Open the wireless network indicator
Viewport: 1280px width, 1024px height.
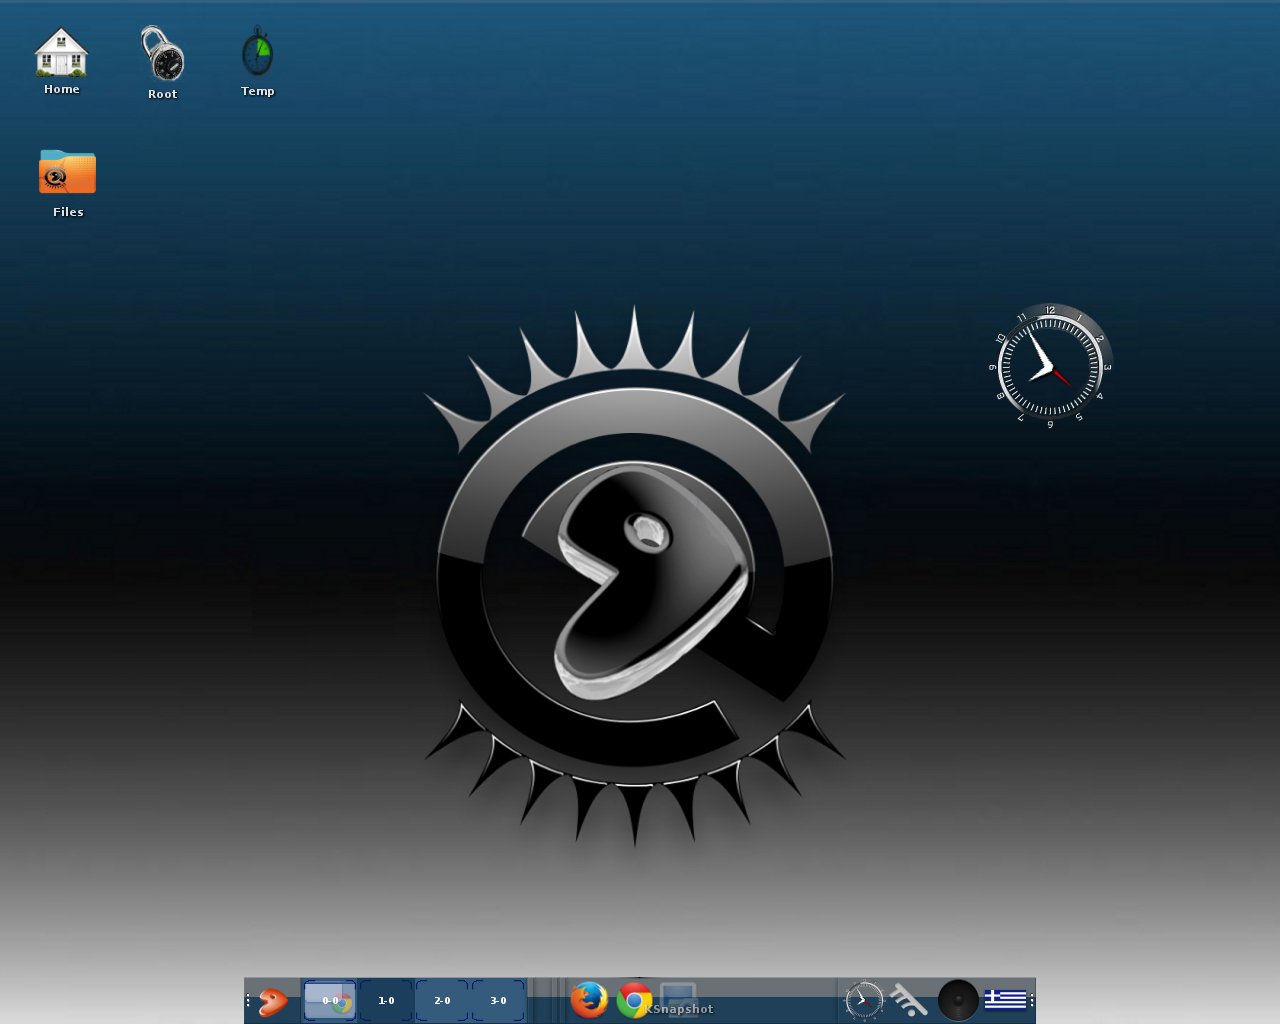(x=909, y=999)
